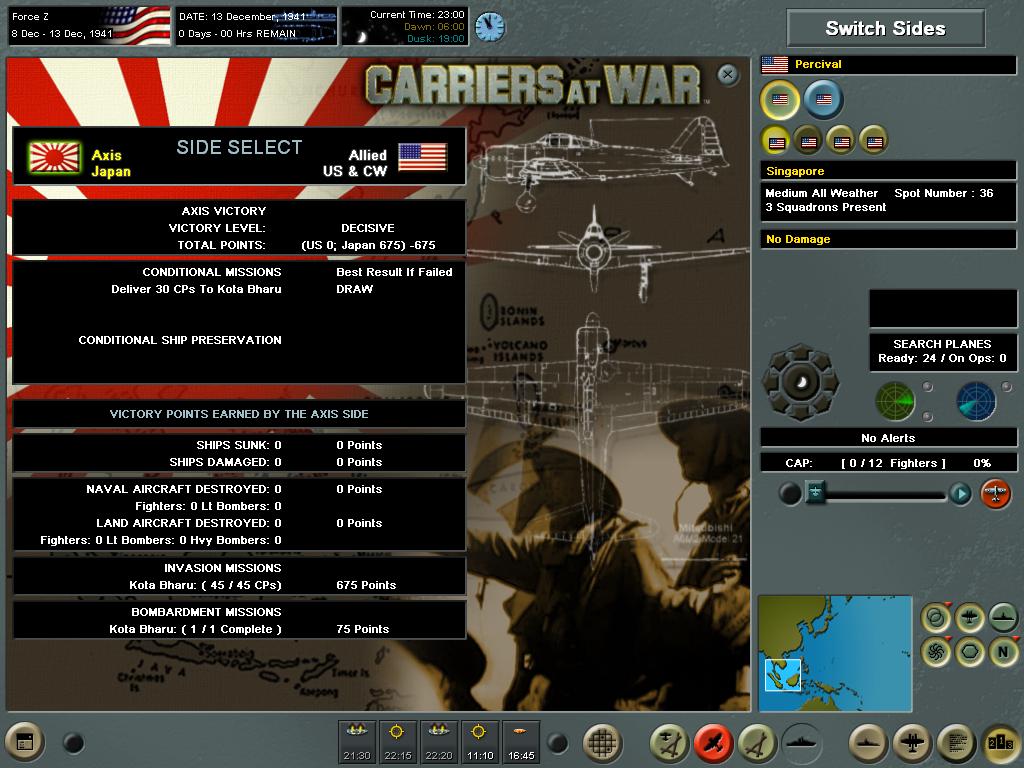Select the Percival US flag roundel
The image size is (1024, 768).
coord(780,101)
